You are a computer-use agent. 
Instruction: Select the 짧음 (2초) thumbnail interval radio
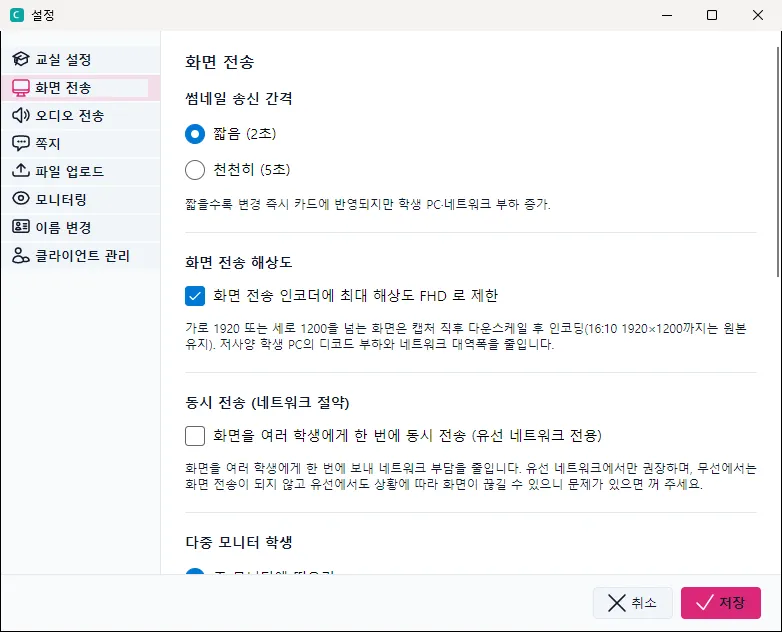[x=195, y=134]
